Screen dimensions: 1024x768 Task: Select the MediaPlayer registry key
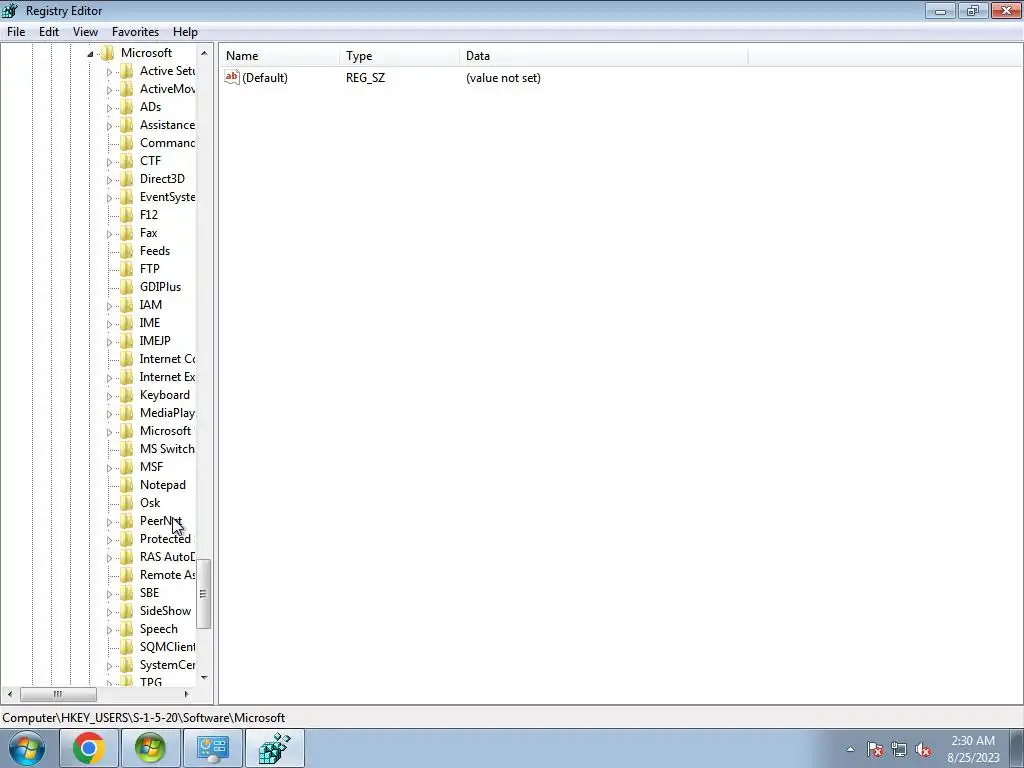point(167,413)
